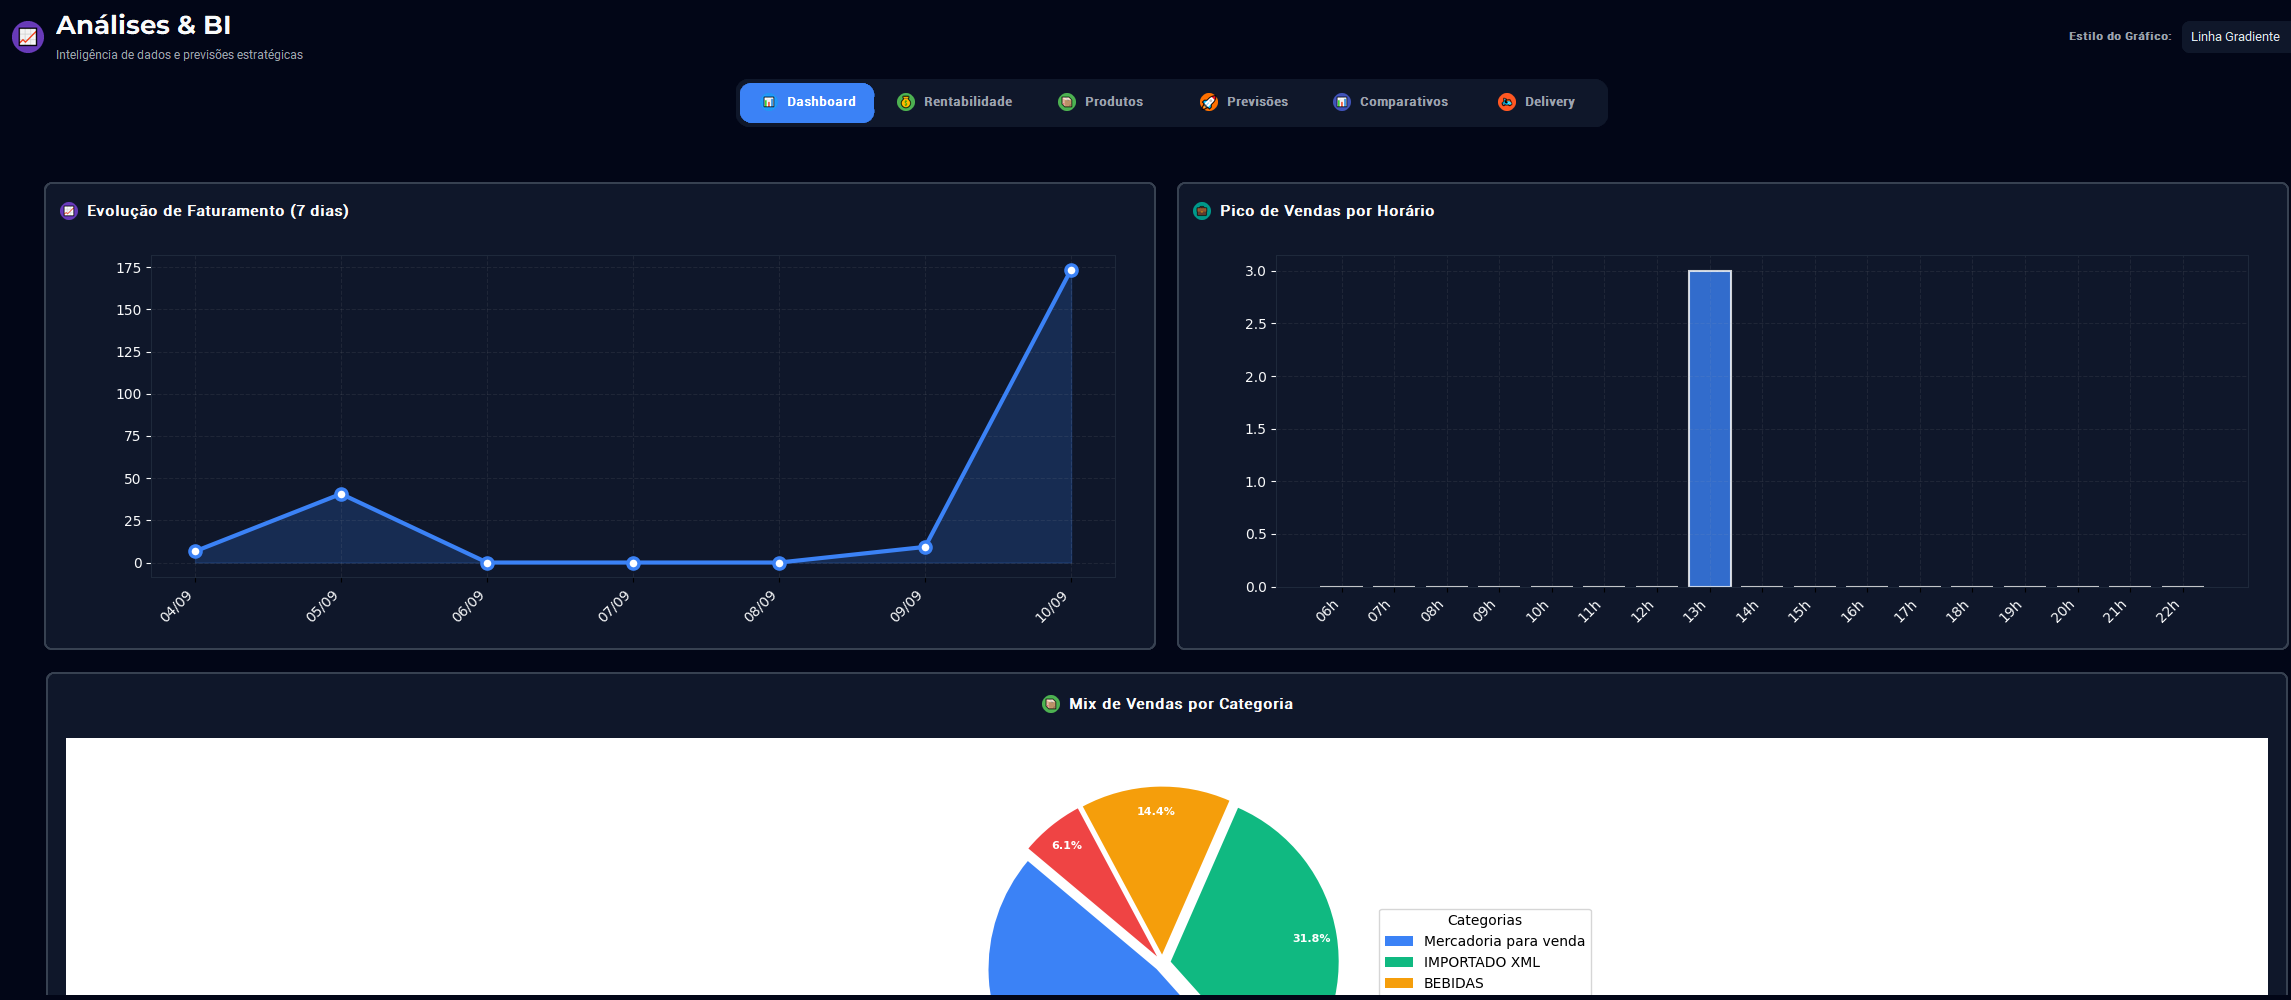Click the 18h x-axis label
Image resolution: width=2291 pixels, height=1000 pixels.
pyautogui.click(x=1957, y=612)
